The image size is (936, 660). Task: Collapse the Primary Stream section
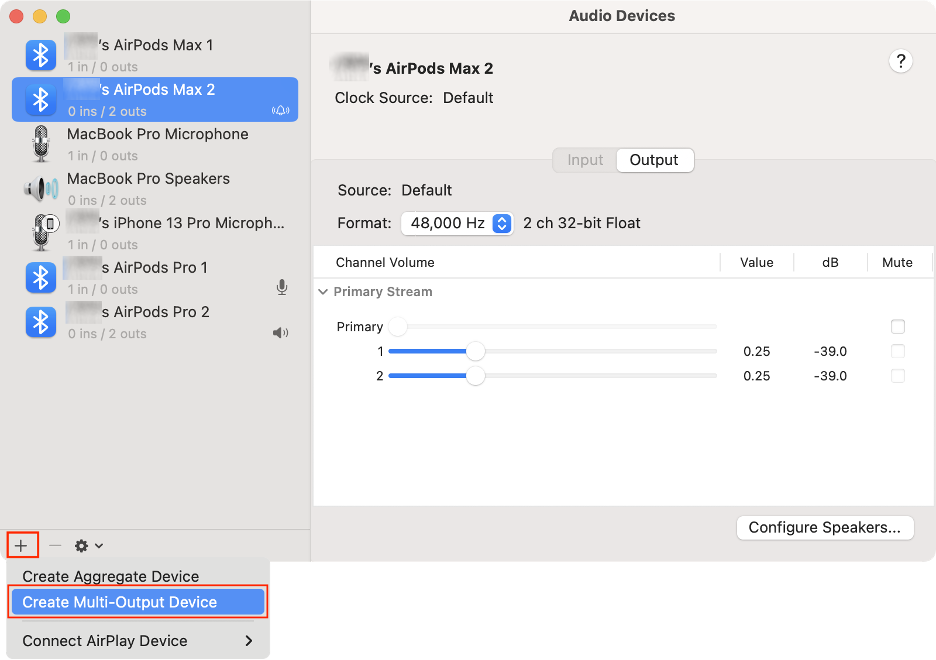point(323,292)
